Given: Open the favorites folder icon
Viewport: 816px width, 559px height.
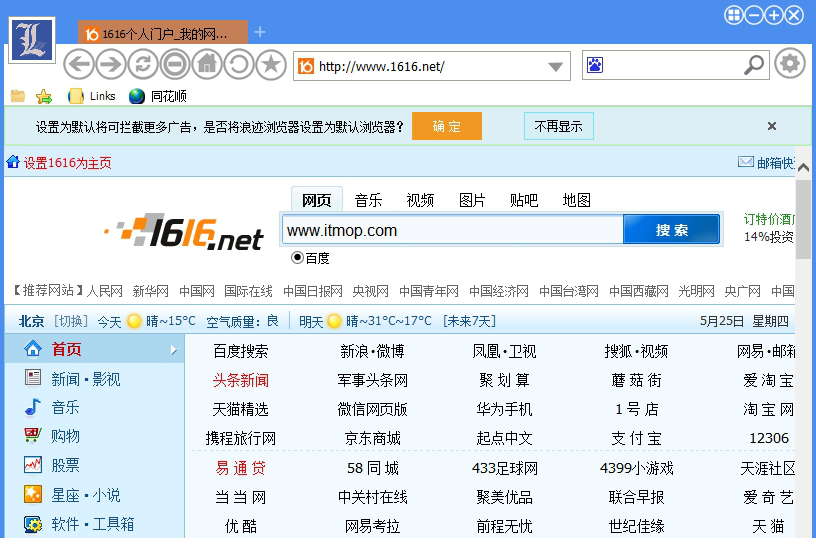Looking at the screenshot, I should 18,96.
